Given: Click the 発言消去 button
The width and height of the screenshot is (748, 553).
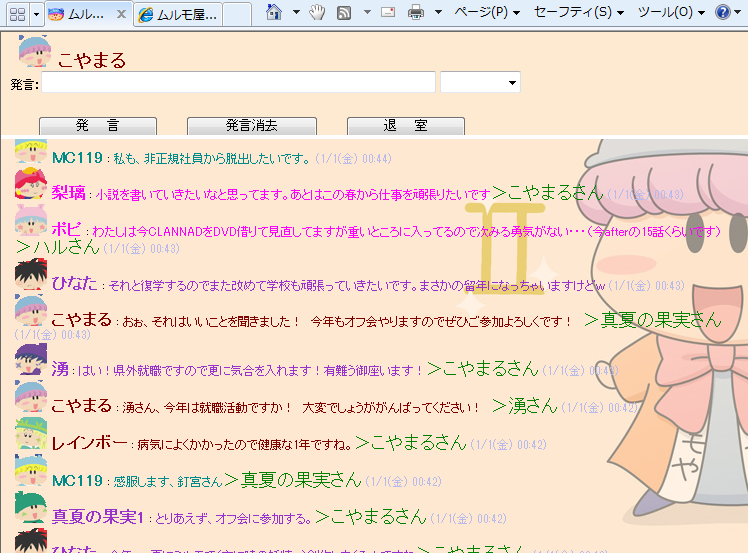Looking at the screenshot, I should click(x=252, y=125).
